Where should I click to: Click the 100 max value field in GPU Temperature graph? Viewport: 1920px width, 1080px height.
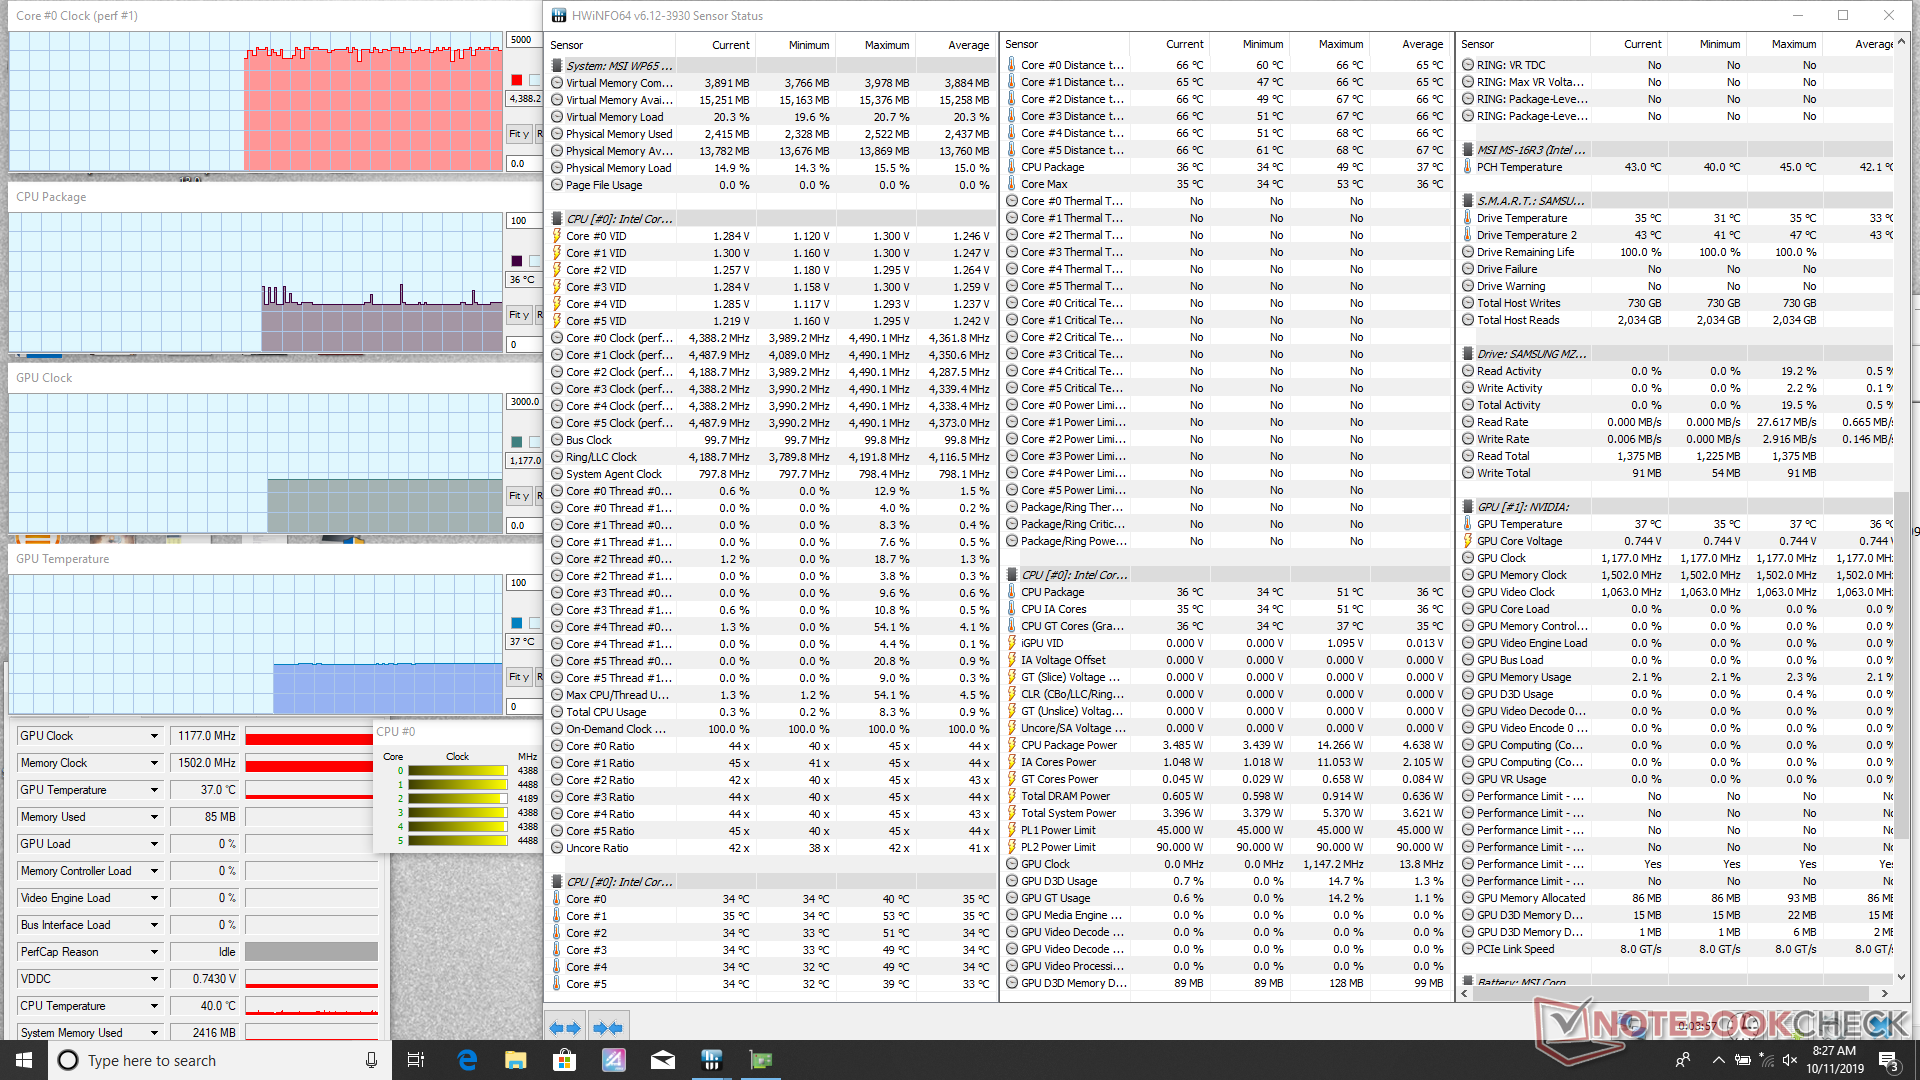524,583
